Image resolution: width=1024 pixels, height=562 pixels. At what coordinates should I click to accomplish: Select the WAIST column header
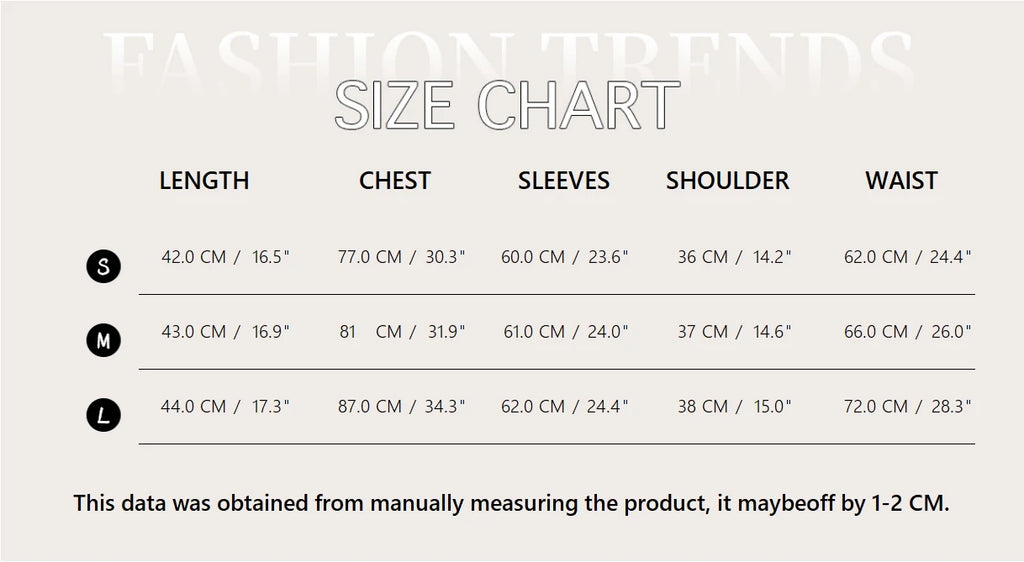coord(901,181)
